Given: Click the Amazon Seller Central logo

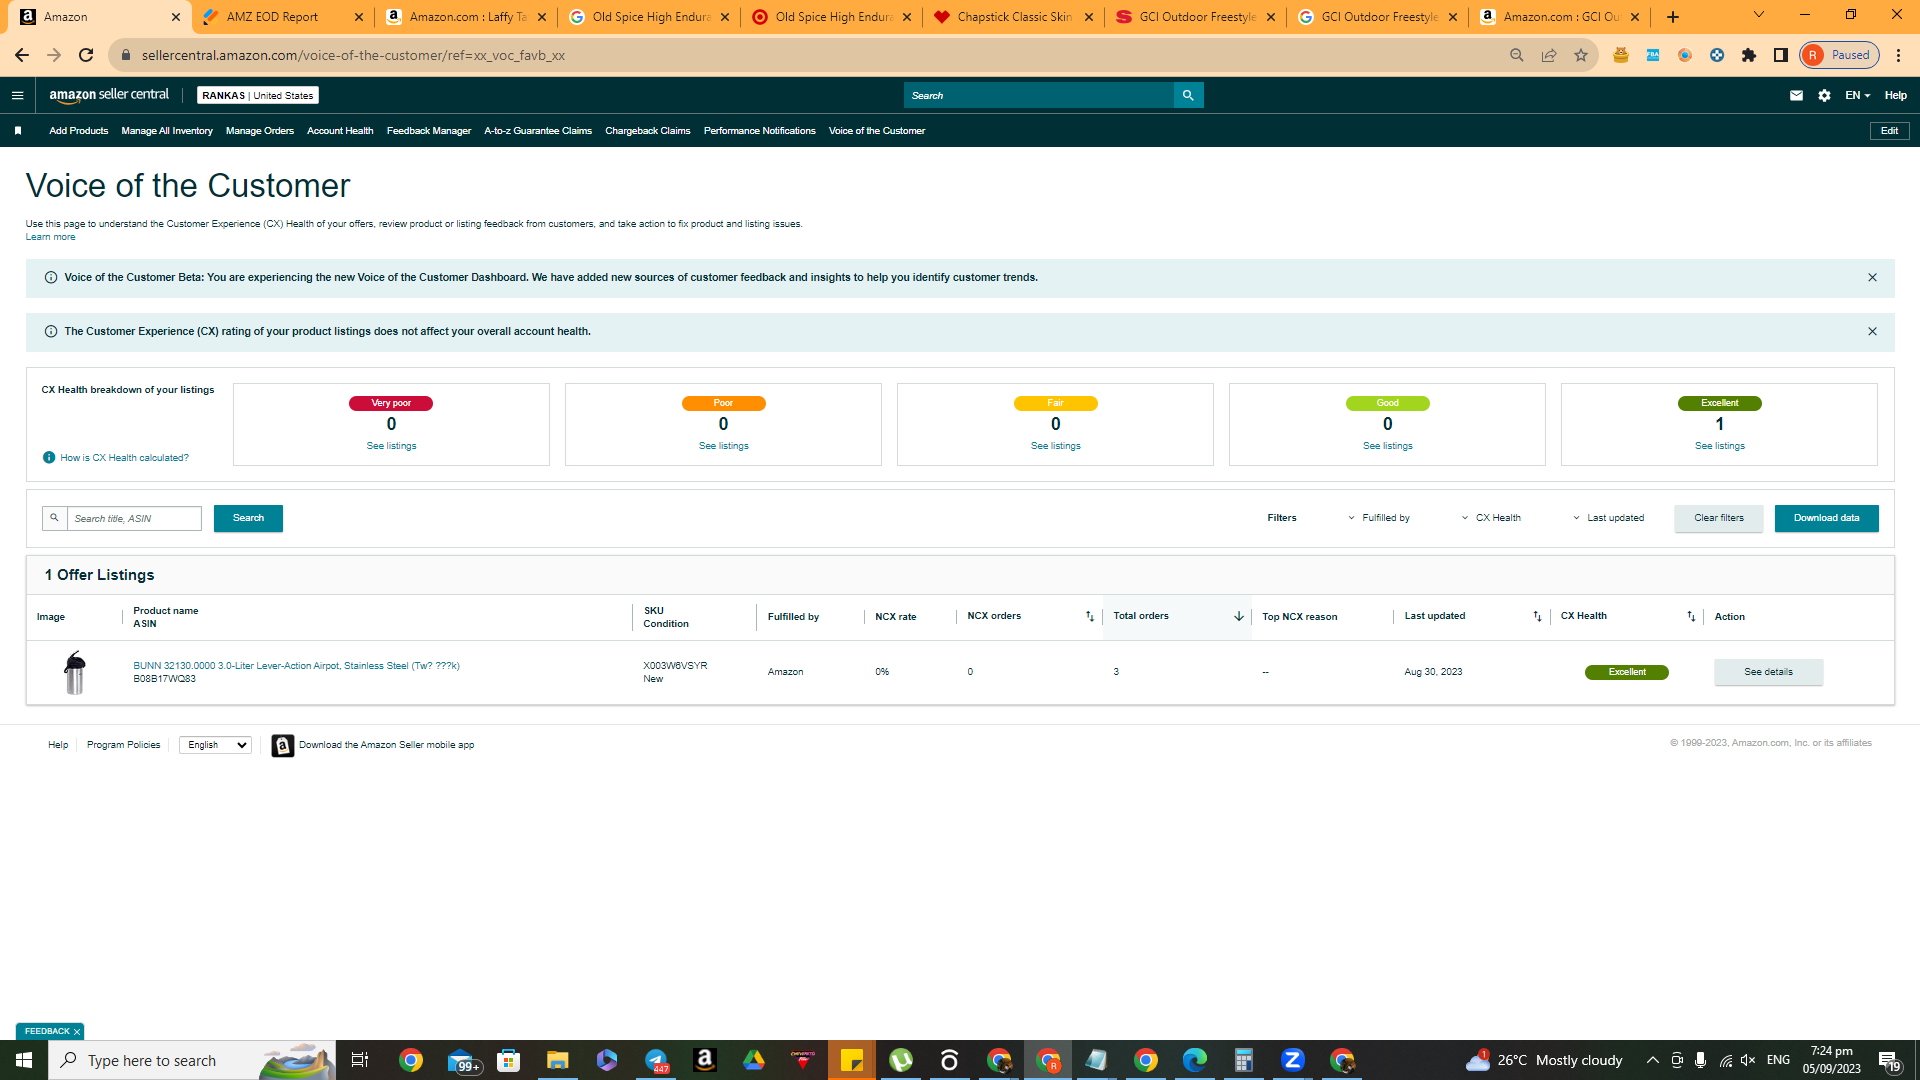Looking at the screenshot, I should pos(109,95).
